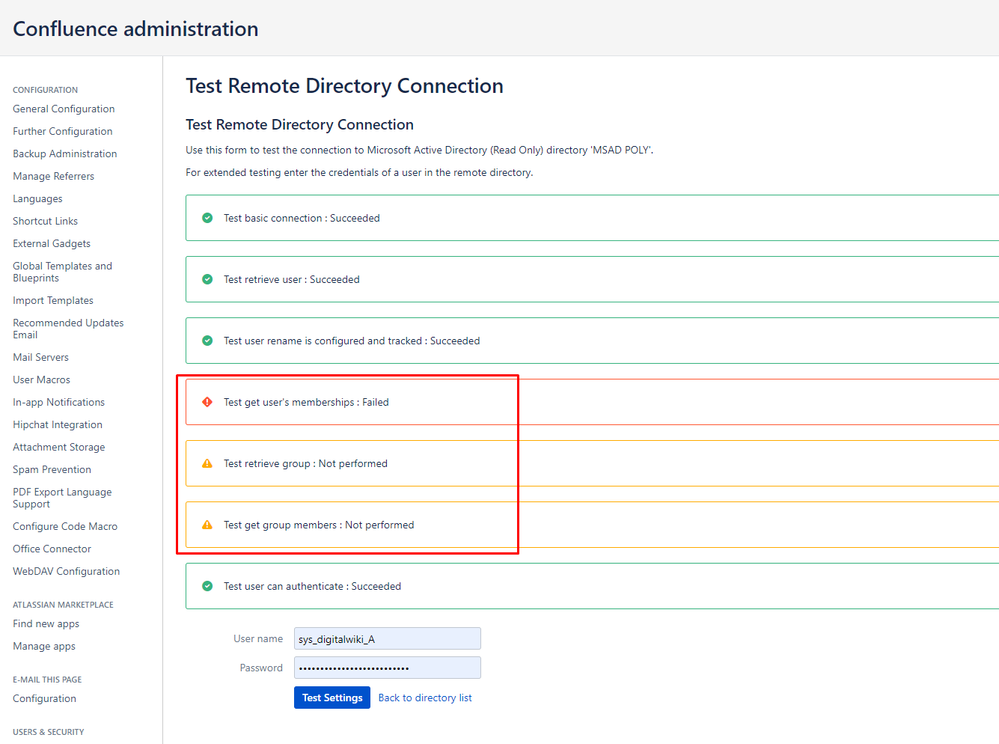Viewport: 999px width, 744px height.
Task: Select Manage Referrers in the sidebar
Action: point(54,176)
